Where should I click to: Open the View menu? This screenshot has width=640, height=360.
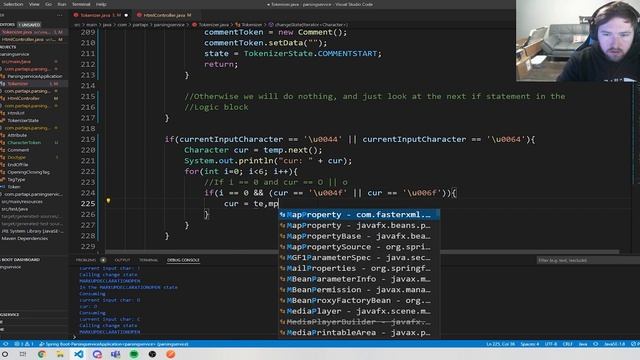click(x=34, y=4)
